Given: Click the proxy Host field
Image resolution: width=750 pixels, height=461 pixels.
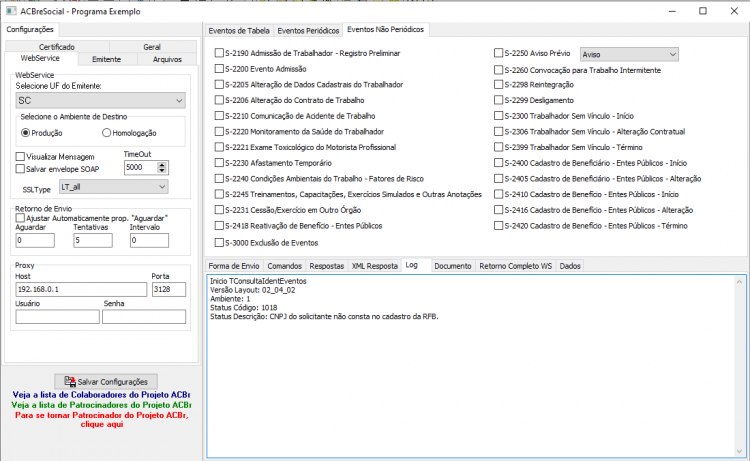Looking at the screenshot, I should 81,289.
